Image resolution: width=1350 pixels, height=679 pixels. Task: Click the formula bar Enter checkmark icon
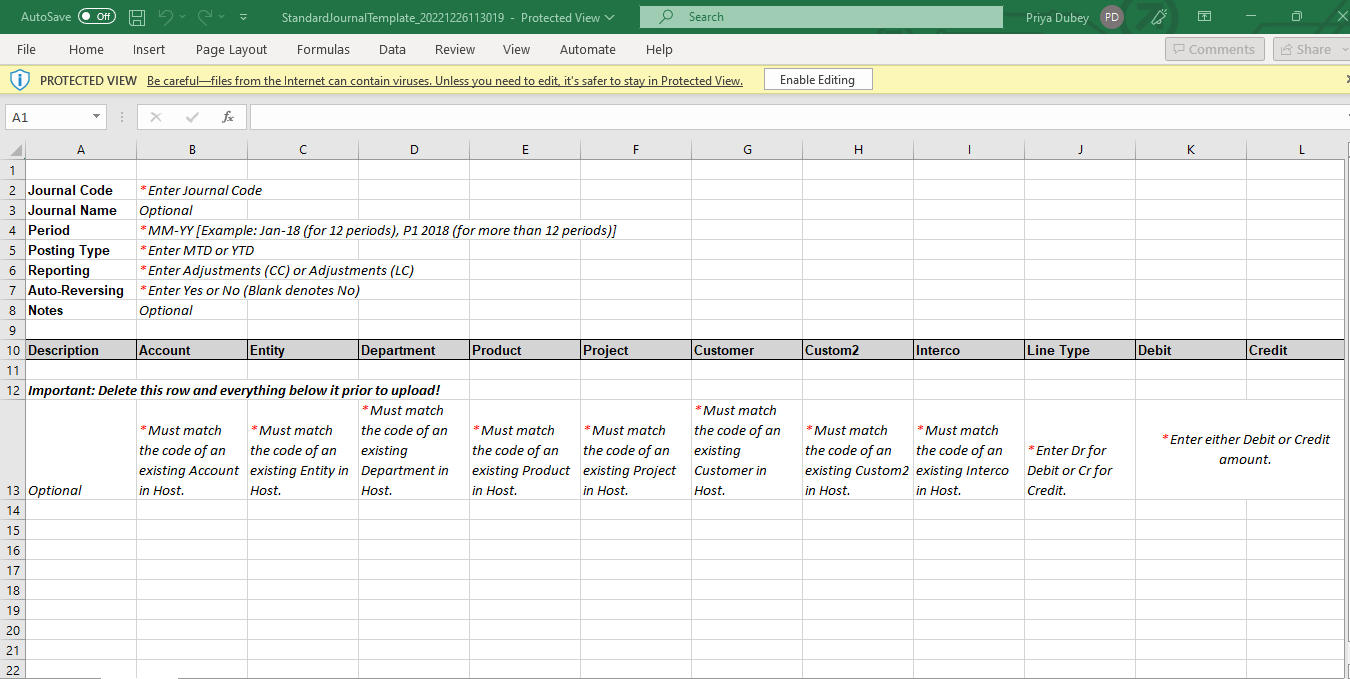pos(192,117)
